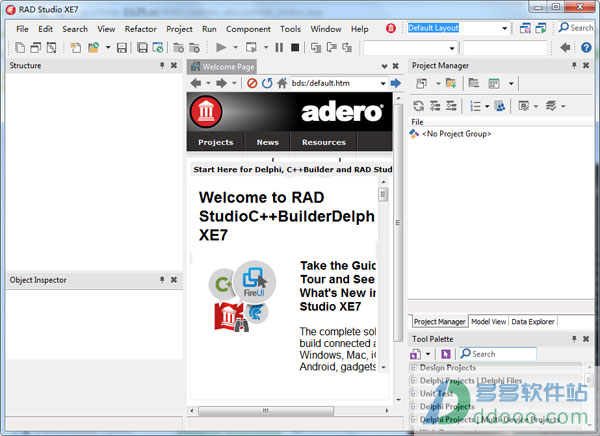
Task: Click the IDE Insight Search box at top right
Action: [x=576, y=28]
